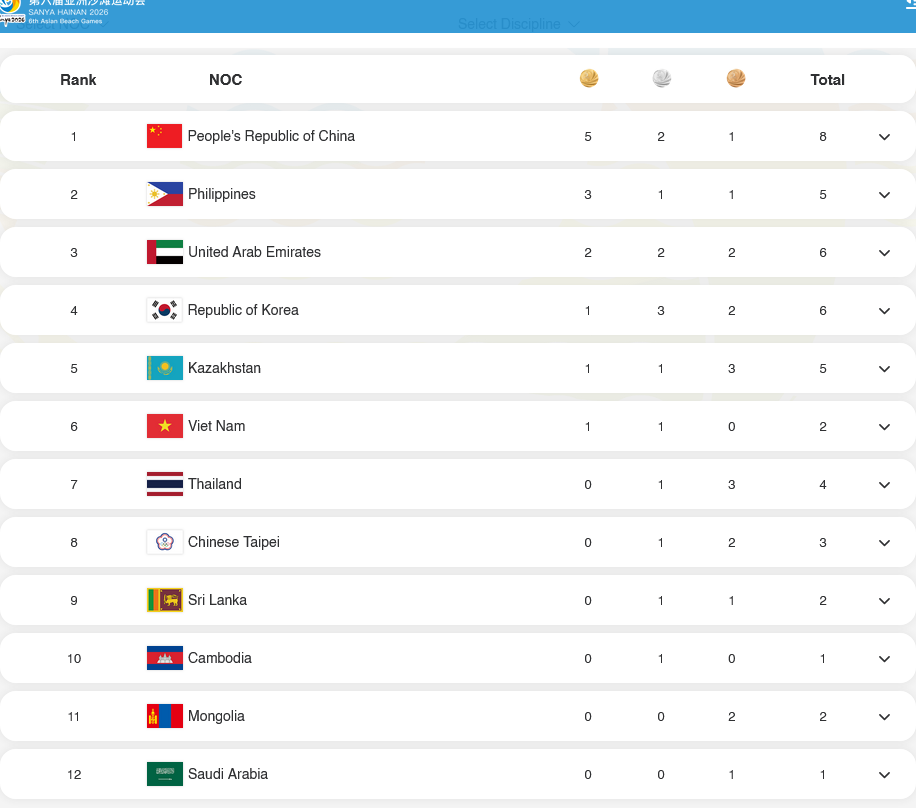This screenshot has height=808, width=916.
Task: Expand the United Arab Emirates row
Action: tap(884, 253)
